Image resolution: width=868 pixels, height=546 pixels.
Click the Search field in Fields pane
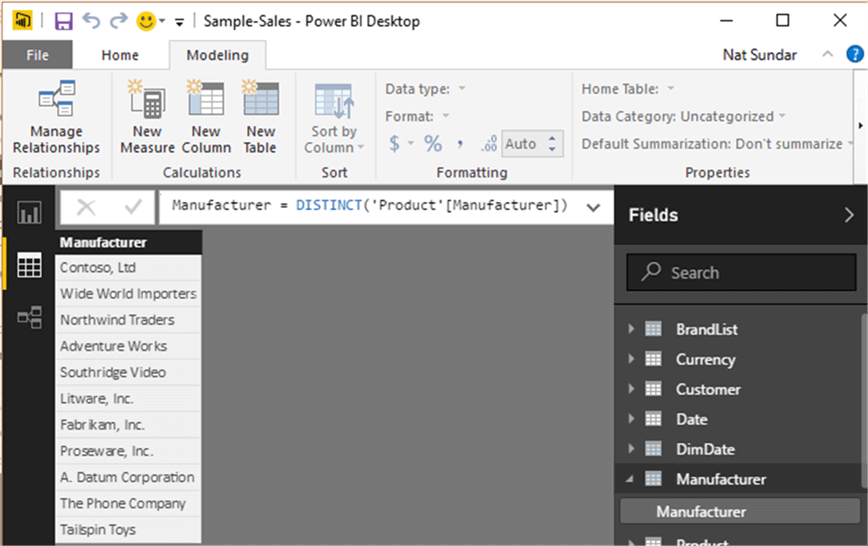coord(741,272)
